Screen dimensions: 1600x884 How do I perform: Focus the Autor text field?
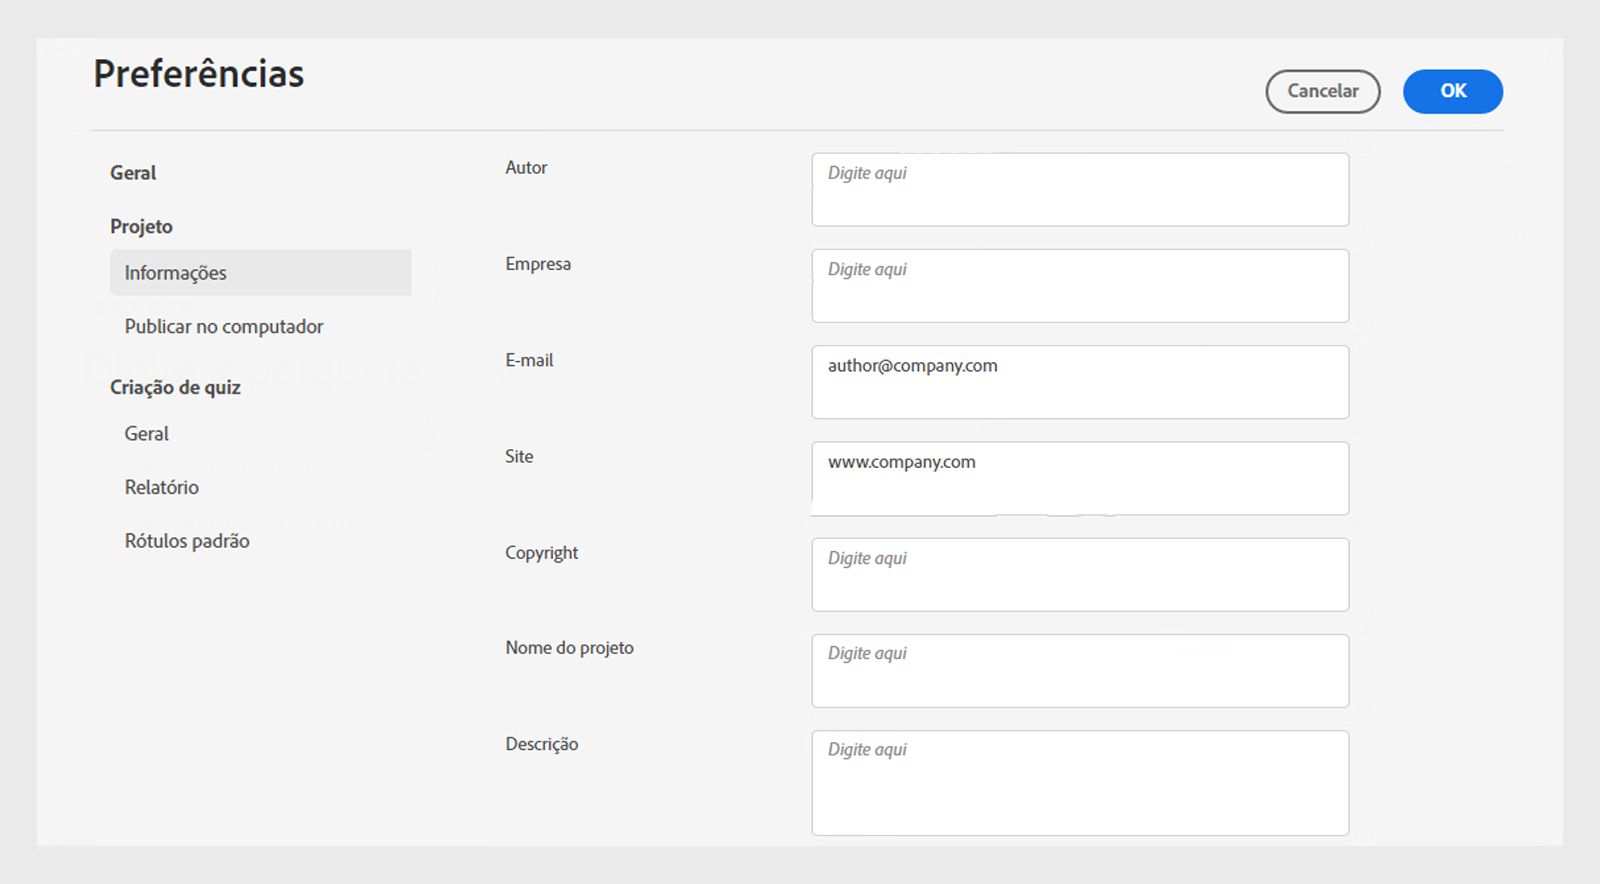(x=1080, y=190)
